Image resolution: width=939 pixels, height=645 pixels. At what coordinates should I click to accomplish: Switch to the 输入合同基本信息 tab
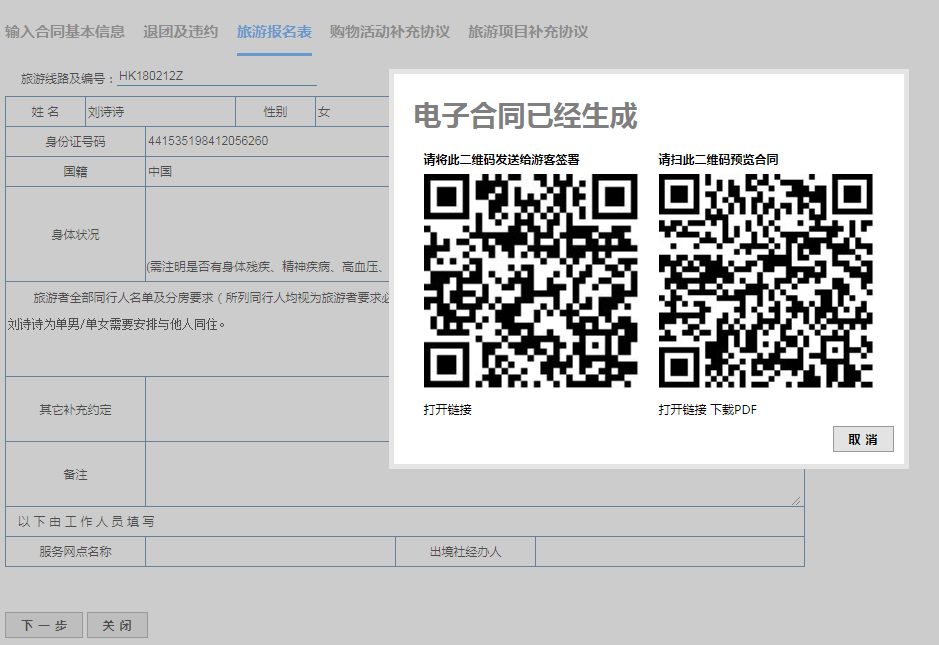65,32
